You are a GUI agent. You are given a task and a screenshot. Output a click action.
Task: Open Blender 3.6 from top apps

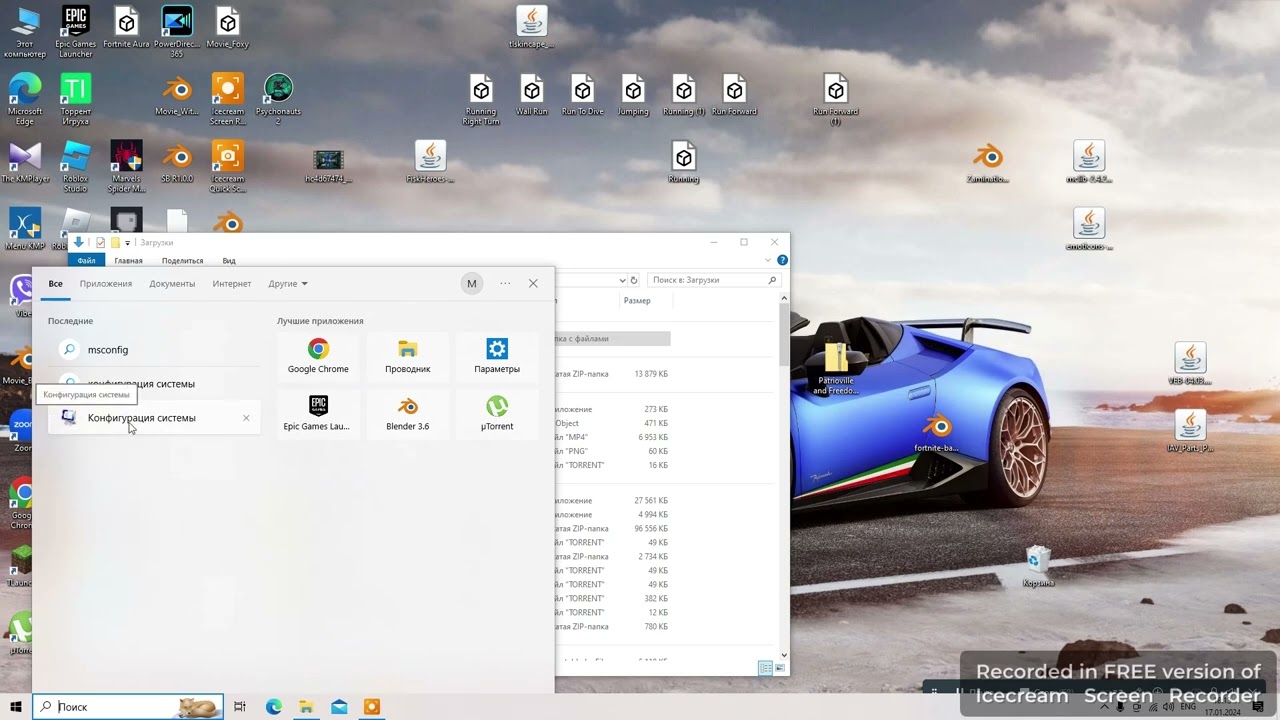[407, 414]
